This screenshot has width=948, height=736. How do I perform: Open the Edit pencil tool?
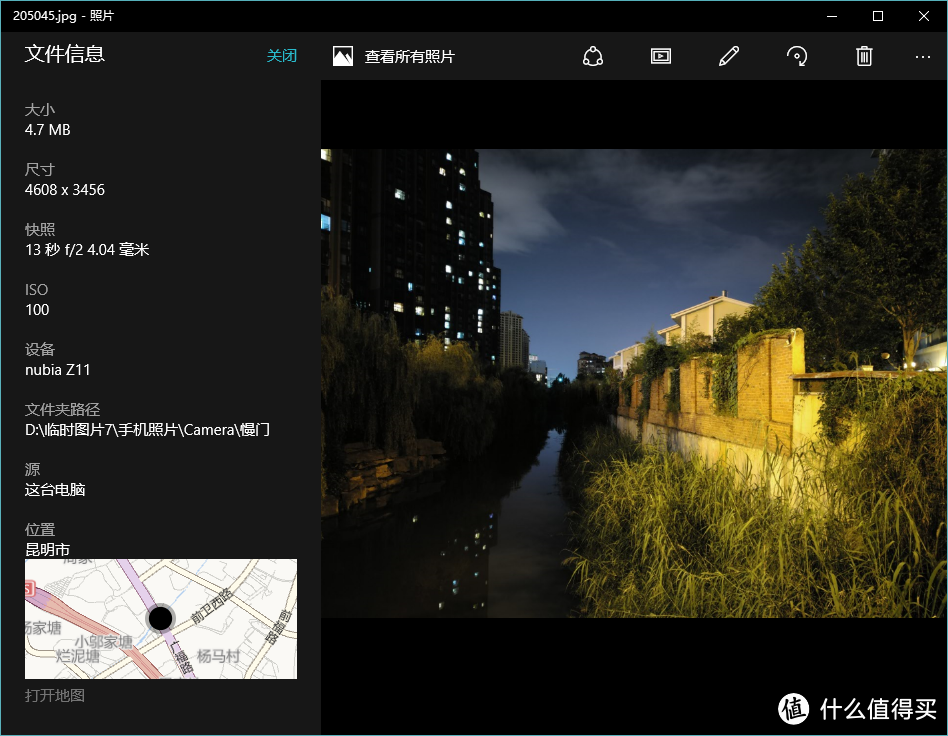click(729, 56)
